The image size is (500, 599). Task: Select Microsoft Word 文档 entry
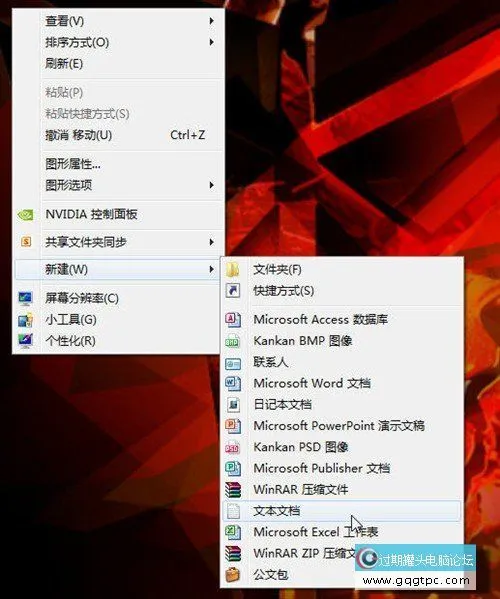(x=342, y=383)
